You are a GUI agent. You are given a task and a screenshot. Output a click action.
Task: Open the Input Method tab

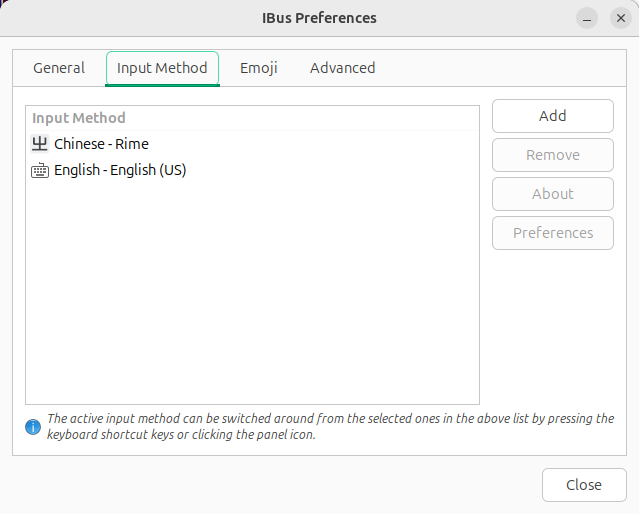point(162,68)
